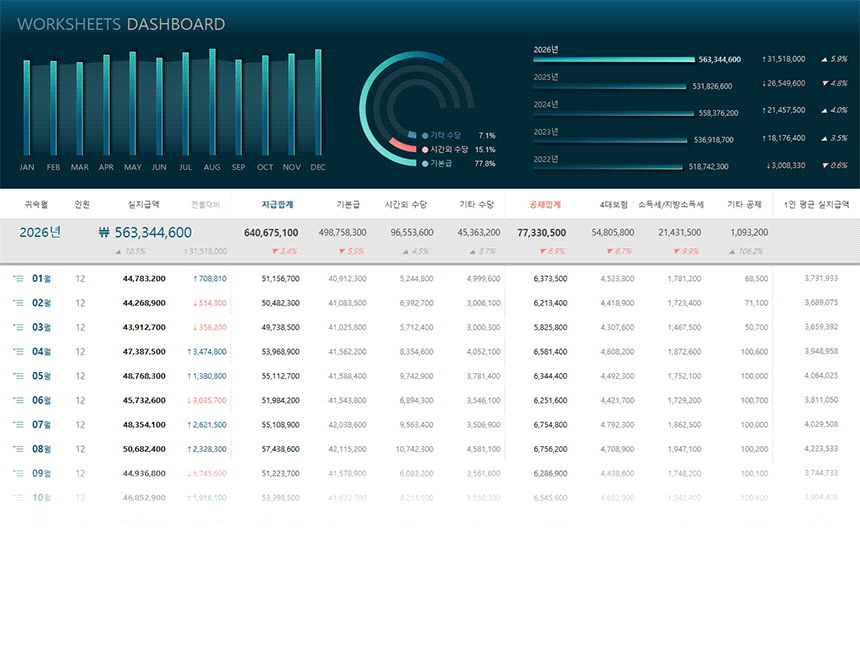Viewport: 860px width, 655px height.
Task: Click the list icon beside 04월
Action: (x=18, y=352)
